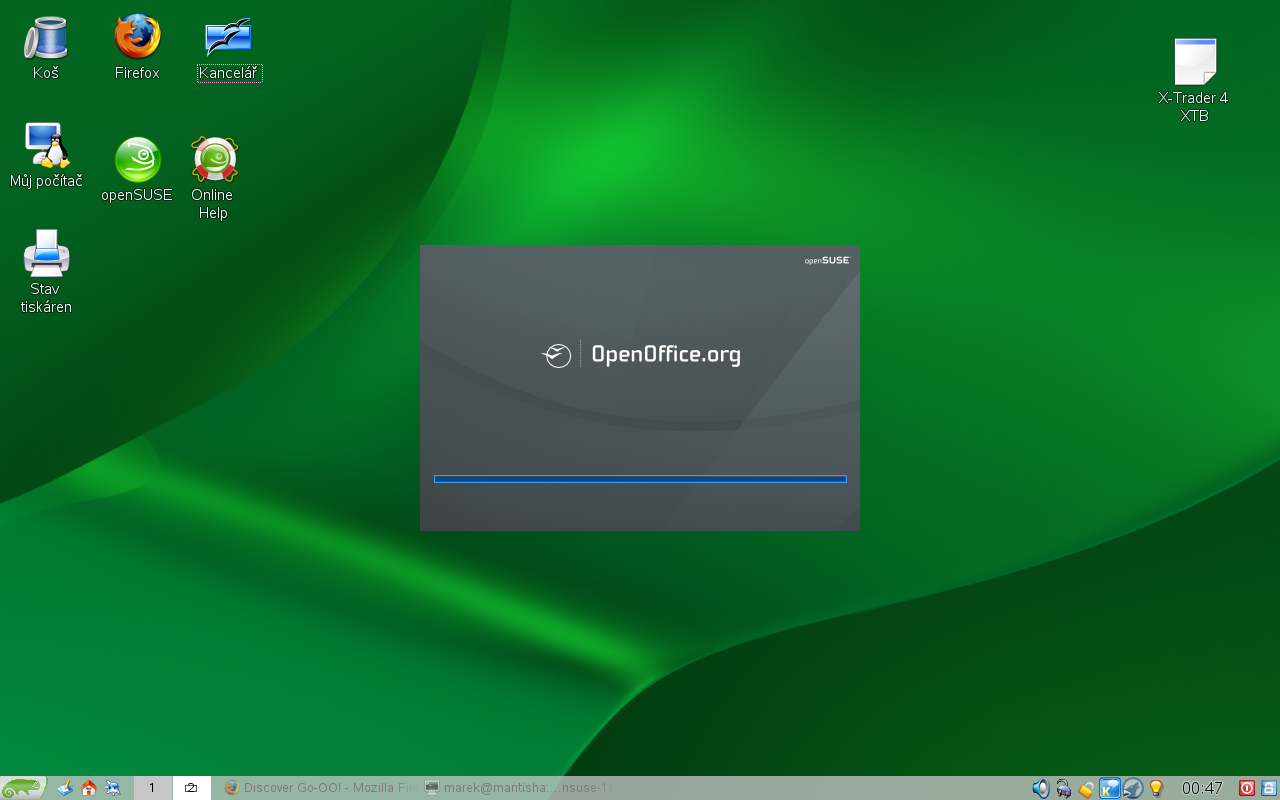This screenshot has width=1280, height=800.
Task: Click the 00:47 panel clock
Action: coord(1202,788)
